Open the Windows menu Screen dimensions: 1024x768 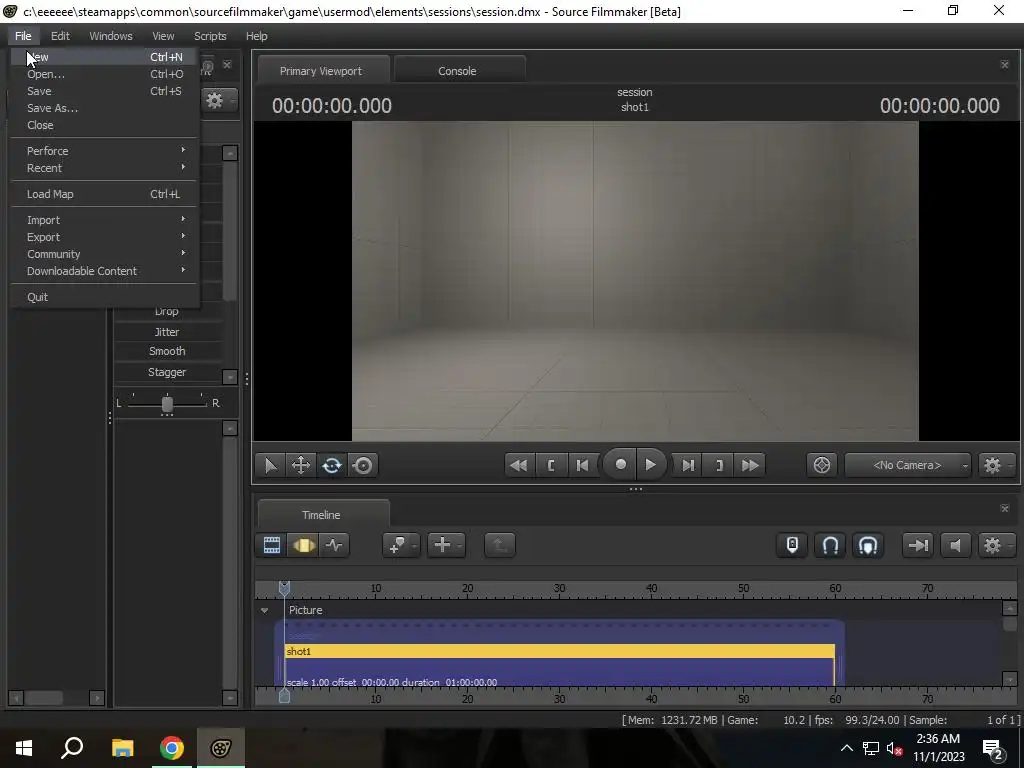pyautogui.click(x=111, y=36)
